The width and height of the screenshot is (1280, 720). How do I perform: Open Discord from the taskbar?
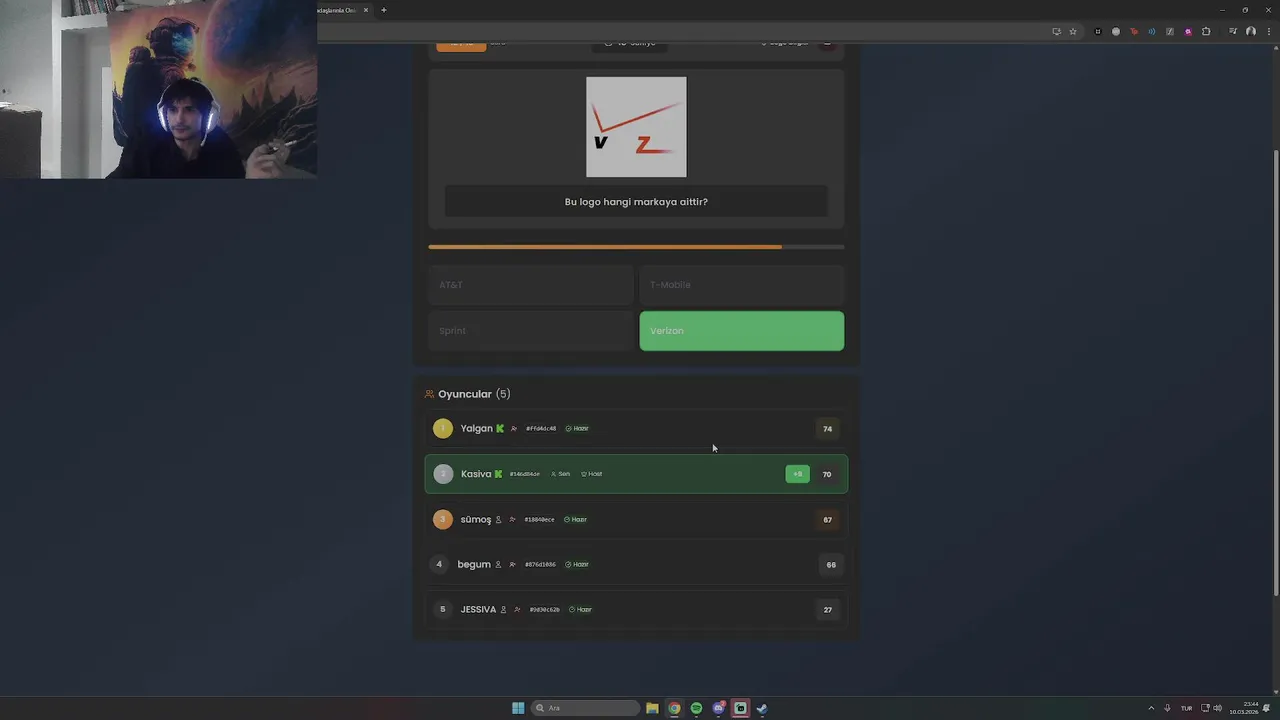coord(718,708)
